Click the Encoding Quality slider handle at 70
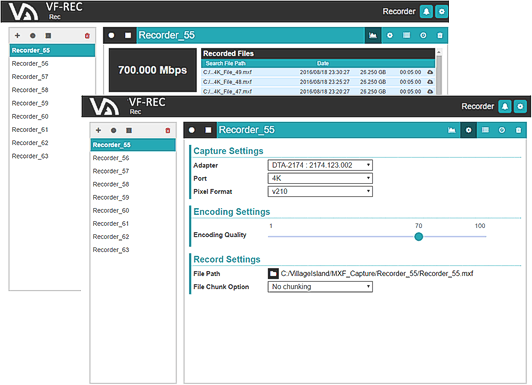 (419, 237)
